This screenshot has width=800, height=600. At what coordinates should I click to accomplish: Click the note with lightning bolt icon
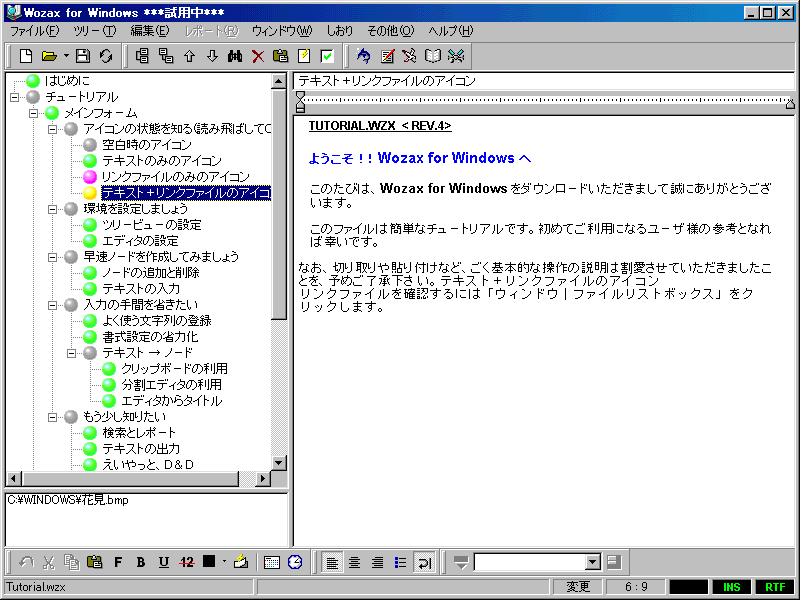click(304, 56)
